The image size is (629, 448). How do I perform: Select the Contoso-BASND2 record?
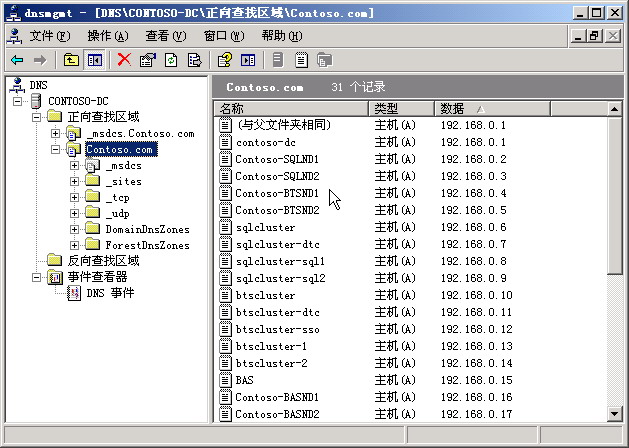pos(277,414)
